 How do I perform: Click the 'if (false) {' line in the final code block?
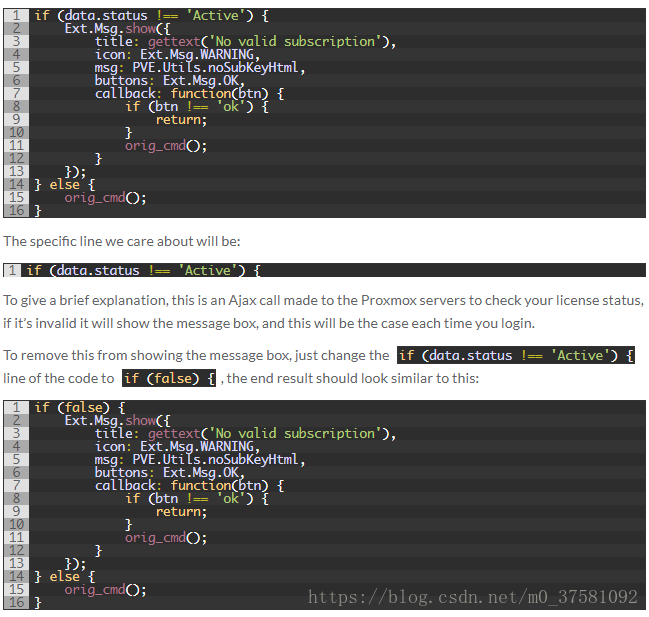coord(79,408)
